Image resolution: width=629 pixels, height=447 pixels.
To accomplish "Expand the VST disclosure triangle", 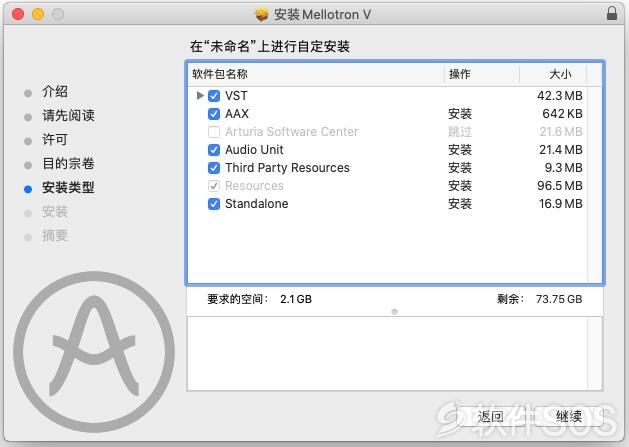I will [x=200, y=96].
